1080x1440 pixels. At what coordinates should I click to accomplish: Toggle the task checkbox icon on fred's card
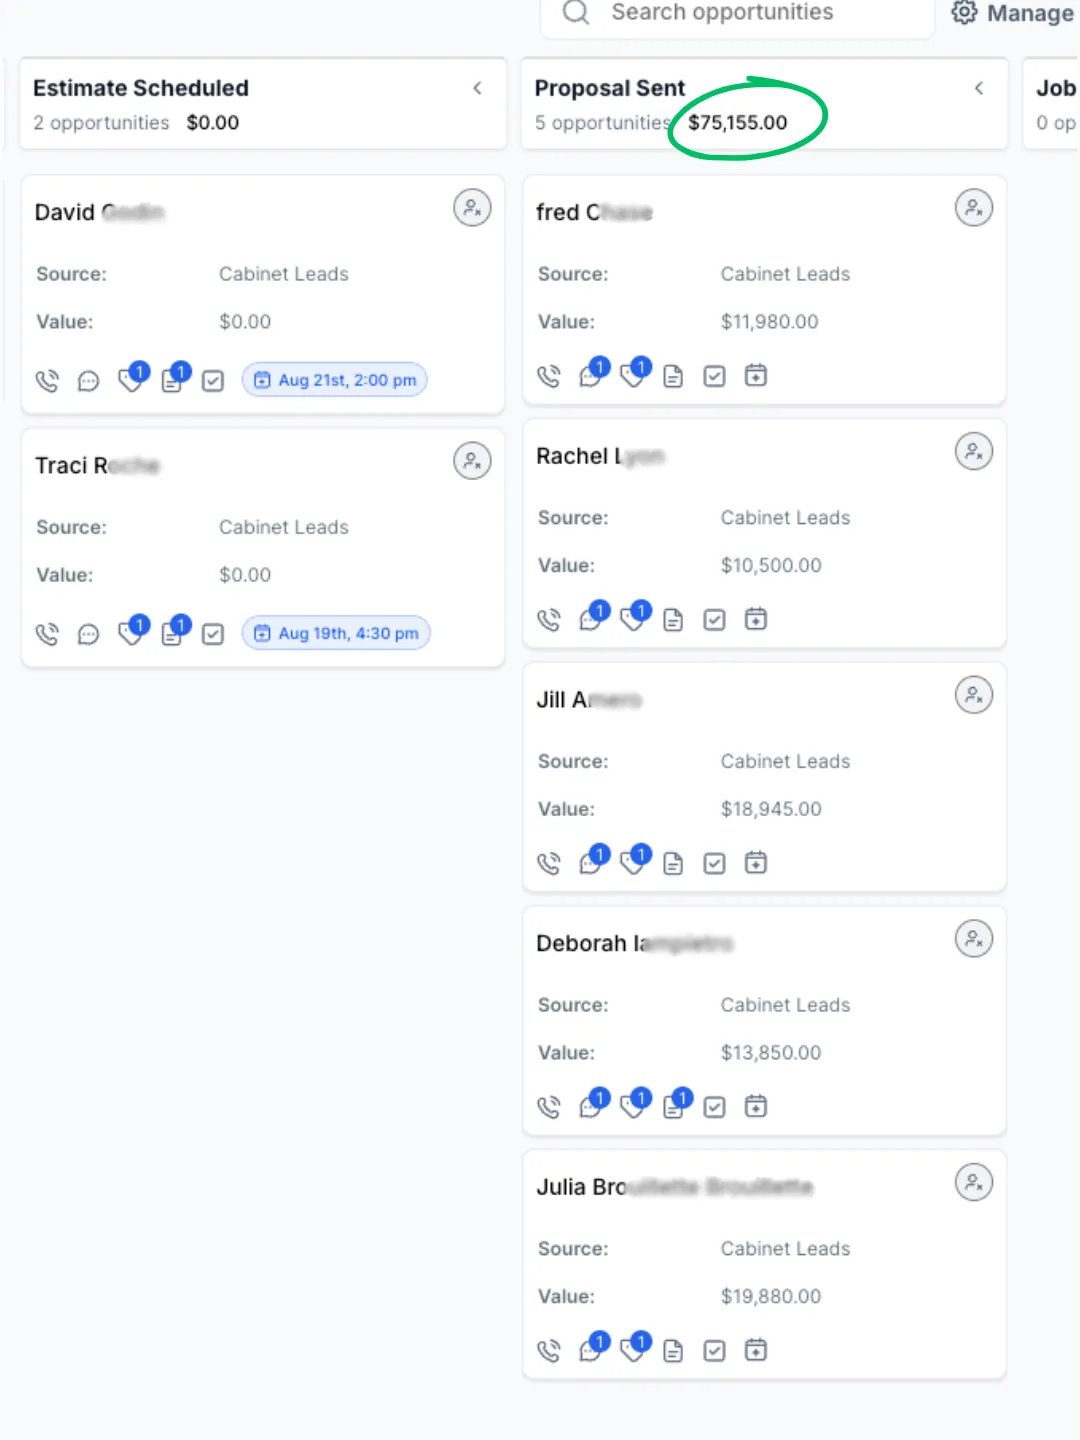pos(714,376)
